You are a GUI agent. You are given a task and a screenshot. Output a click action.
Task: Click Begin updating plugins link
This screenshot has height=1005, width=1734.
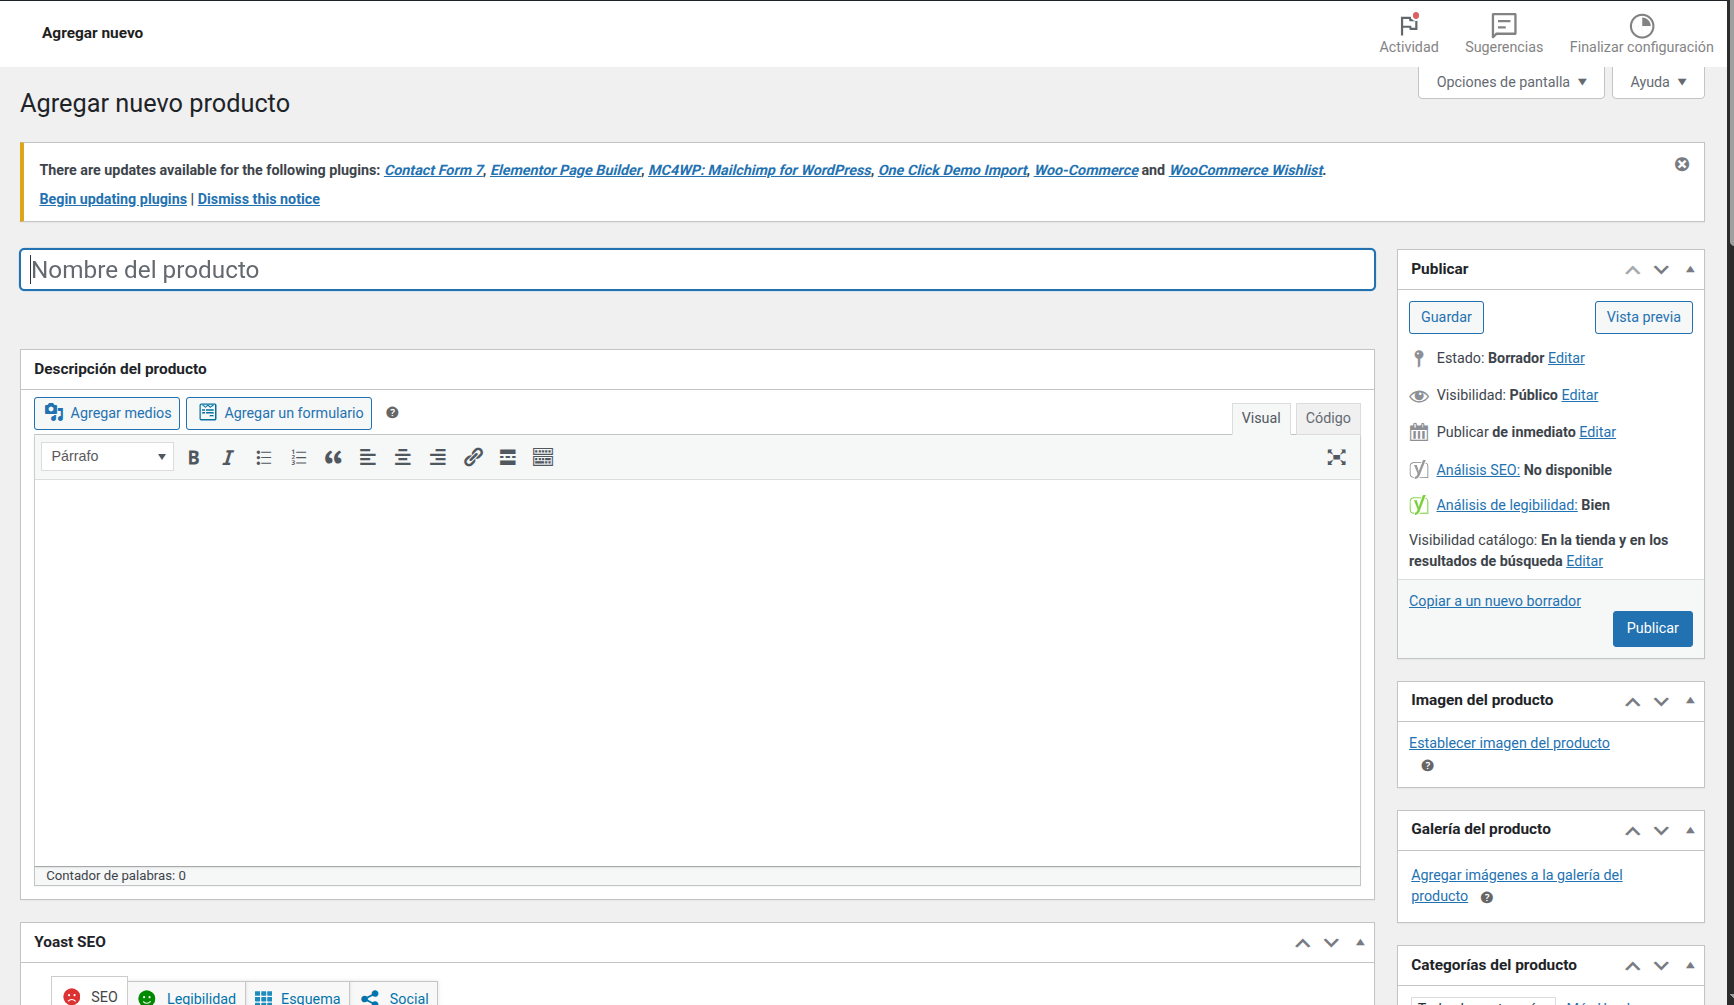113,199
